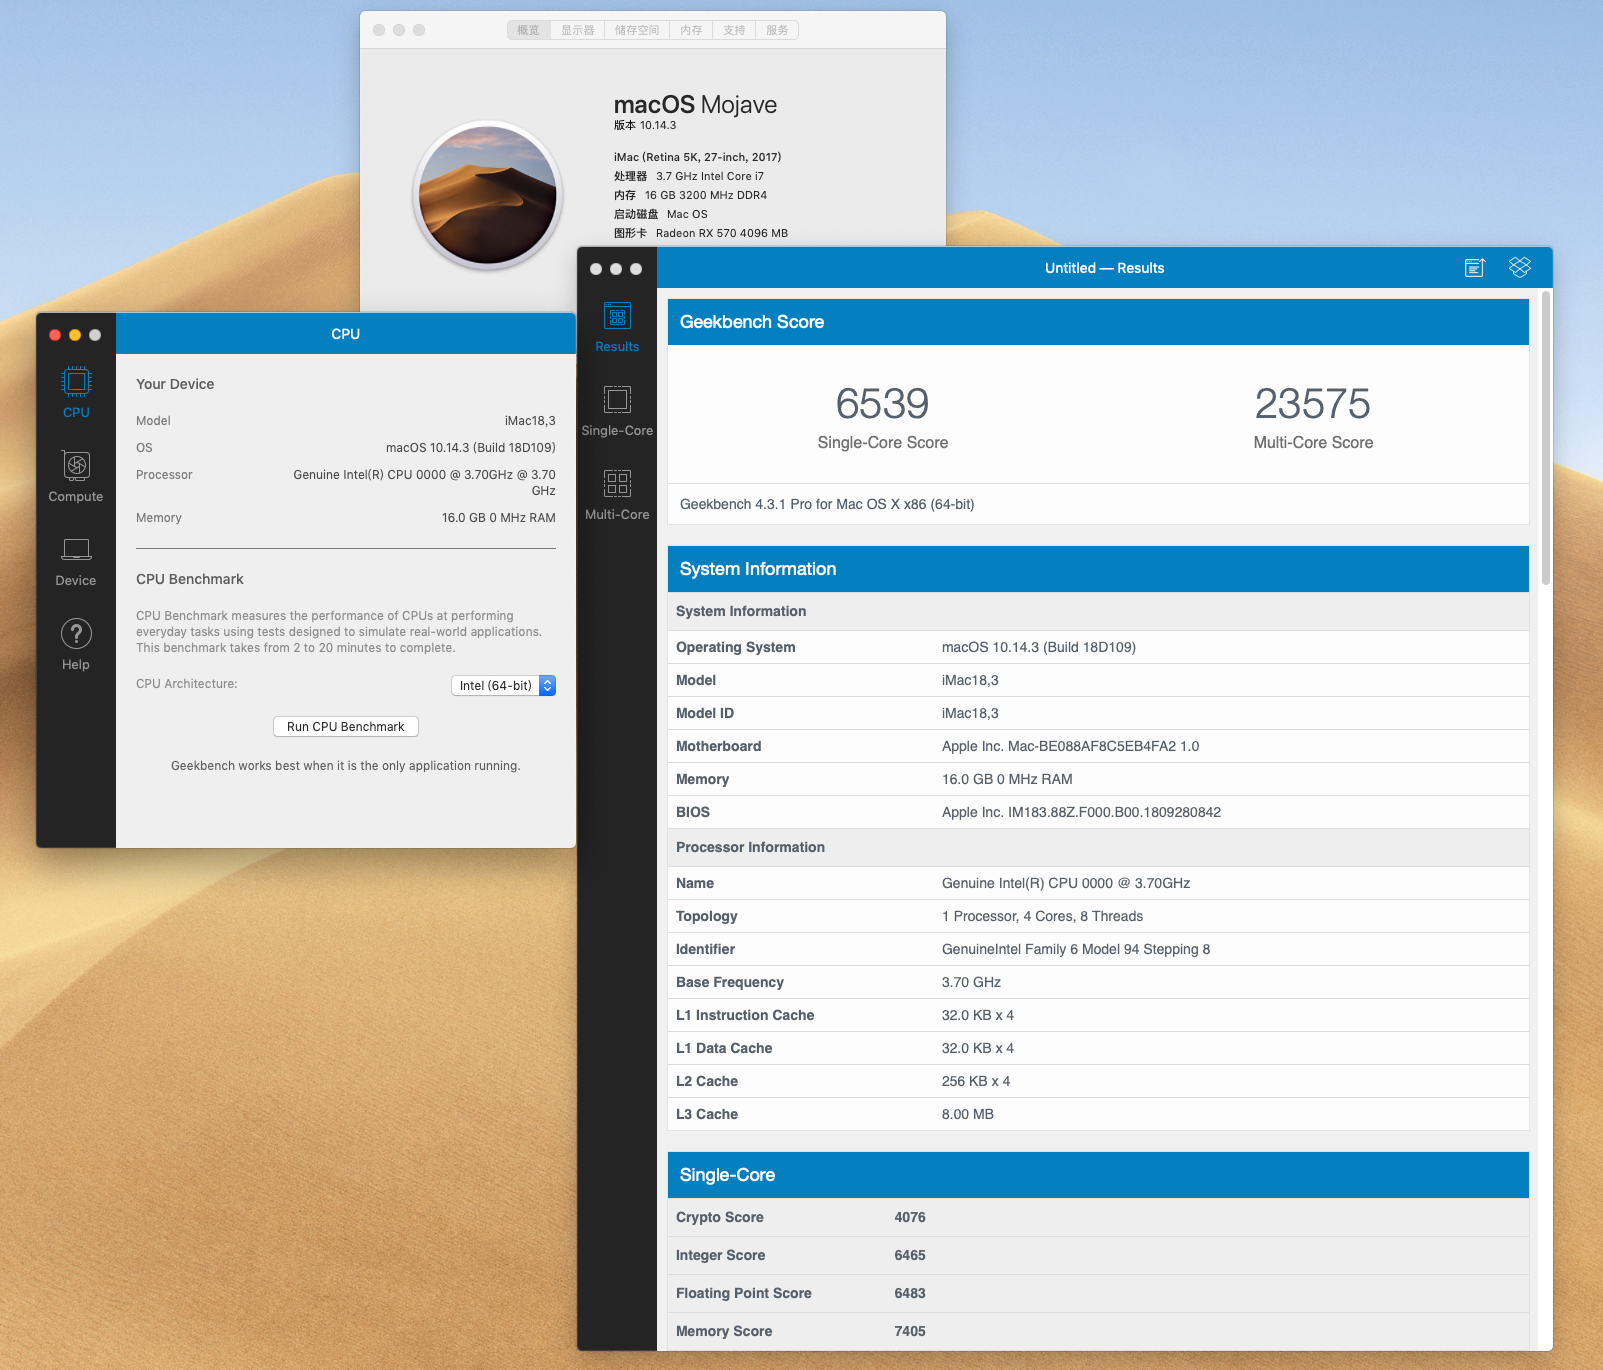Screen dimensions: 1603x1370
Task: Click 'iMac (Retina 5K, 27-inch, 2017)' text
Action: tap(698, 157)
